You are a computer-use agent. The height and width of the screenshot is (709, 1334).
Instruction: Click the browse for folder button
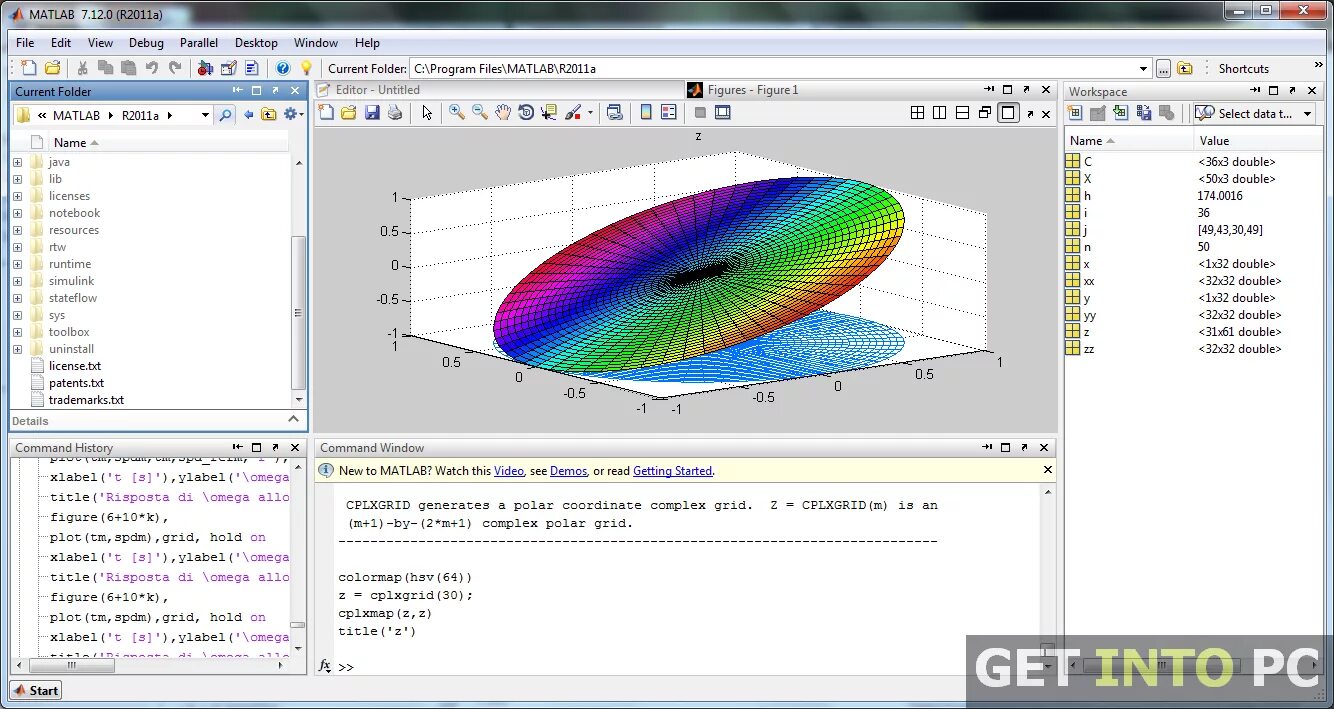[1163, 68]
